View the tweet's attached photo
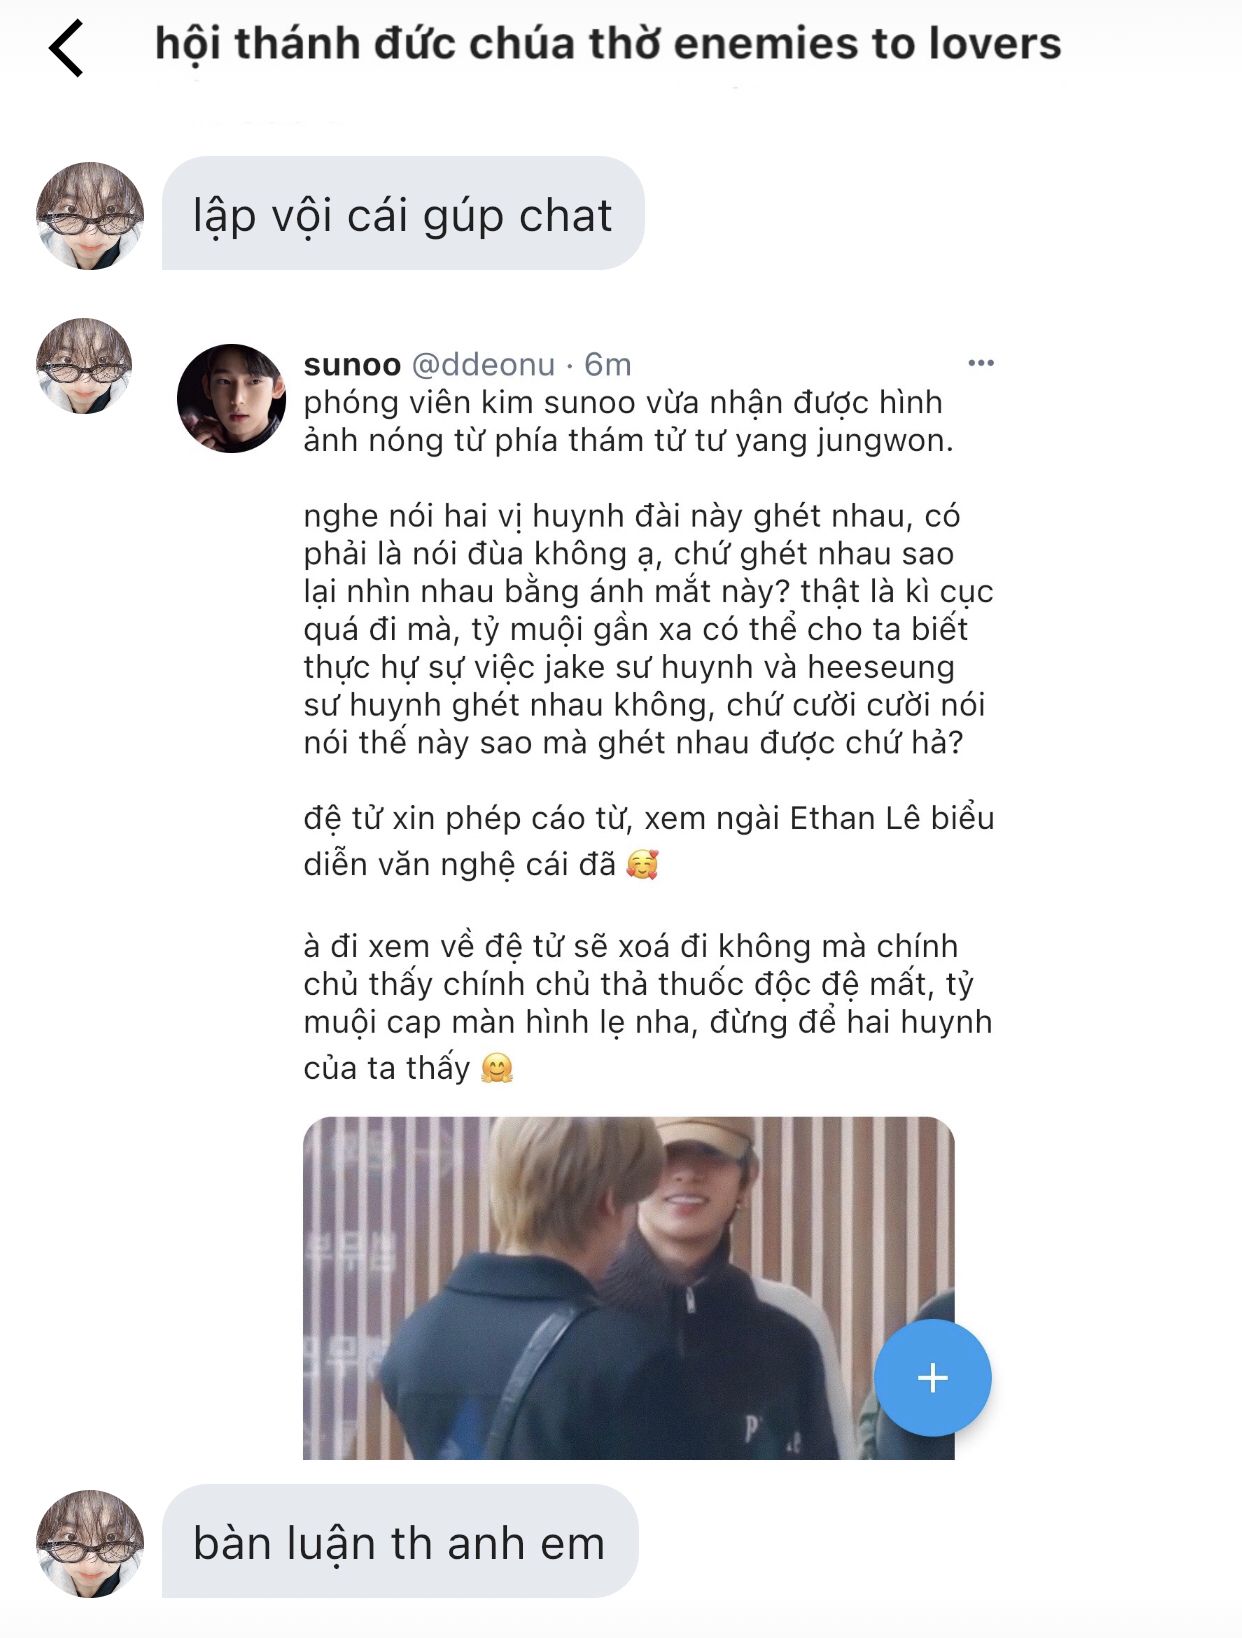 629,1288
